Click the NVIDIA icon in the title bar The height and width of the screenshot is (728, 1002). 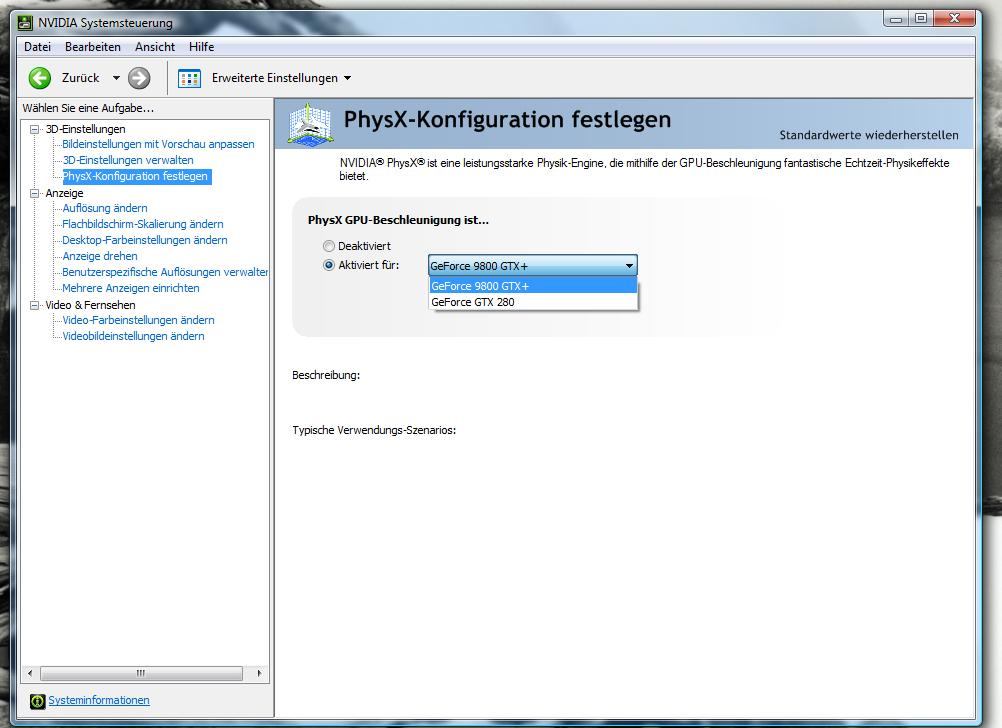26,23
